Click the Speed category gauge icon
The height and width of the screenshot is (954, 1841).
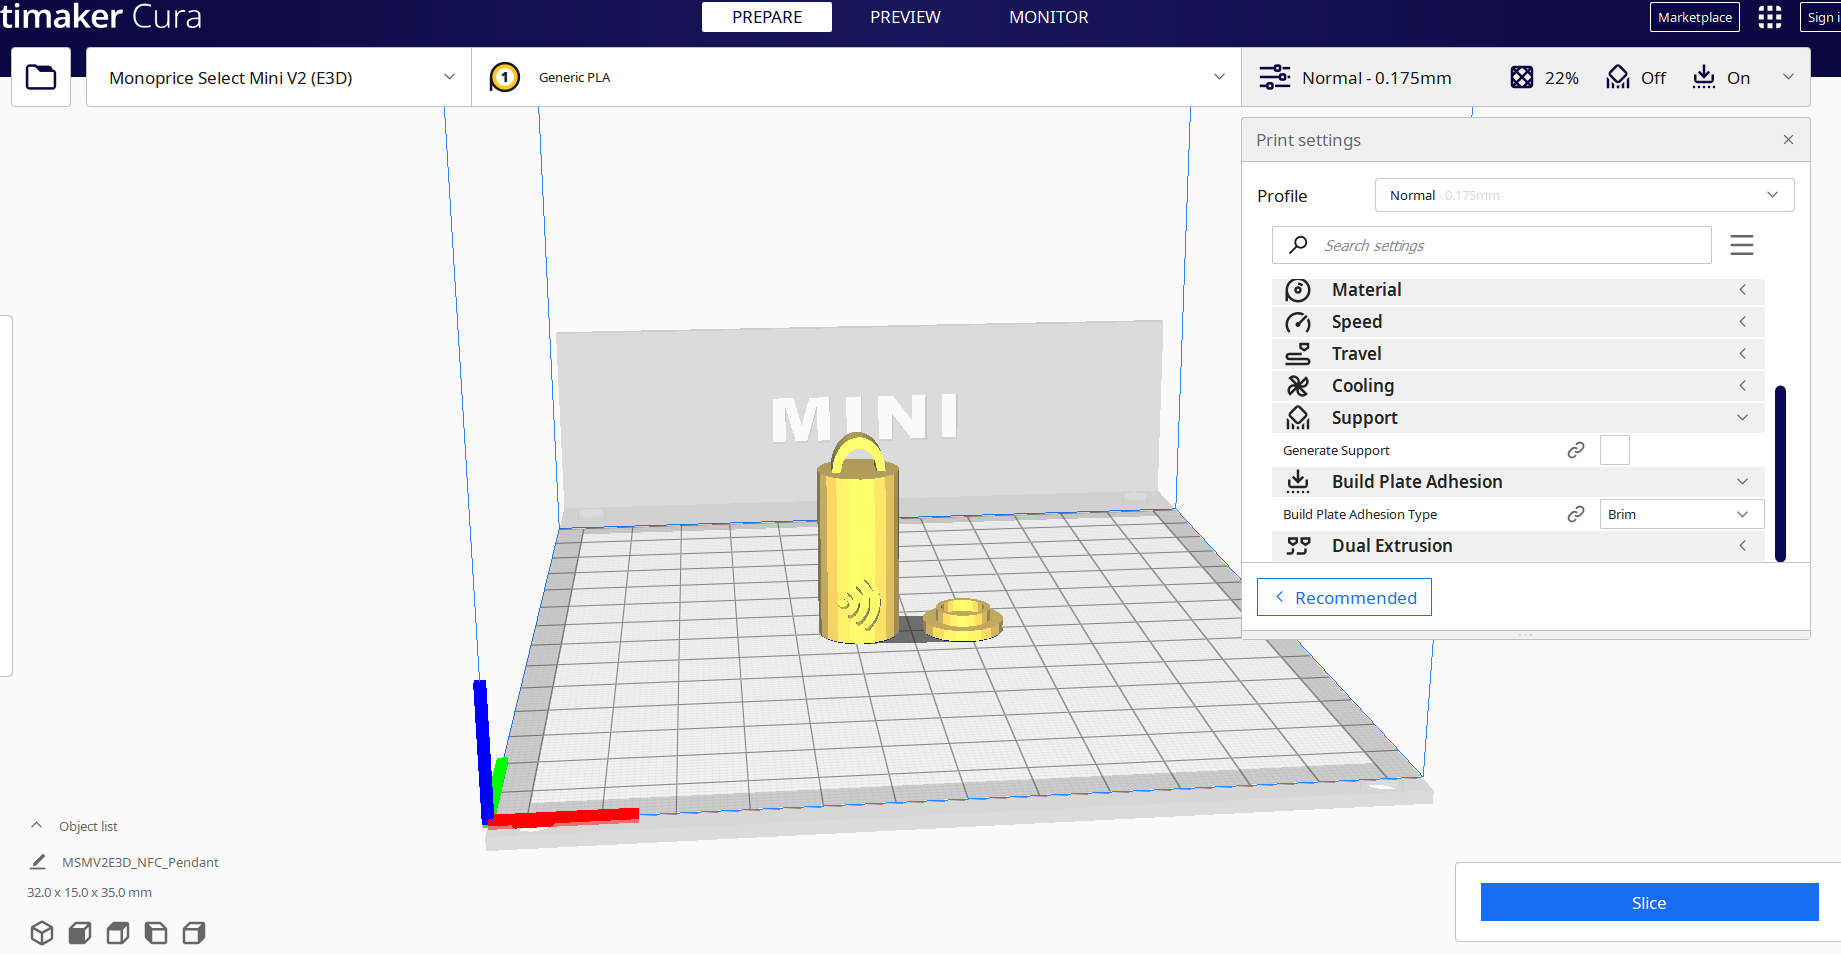(1298, 322)
